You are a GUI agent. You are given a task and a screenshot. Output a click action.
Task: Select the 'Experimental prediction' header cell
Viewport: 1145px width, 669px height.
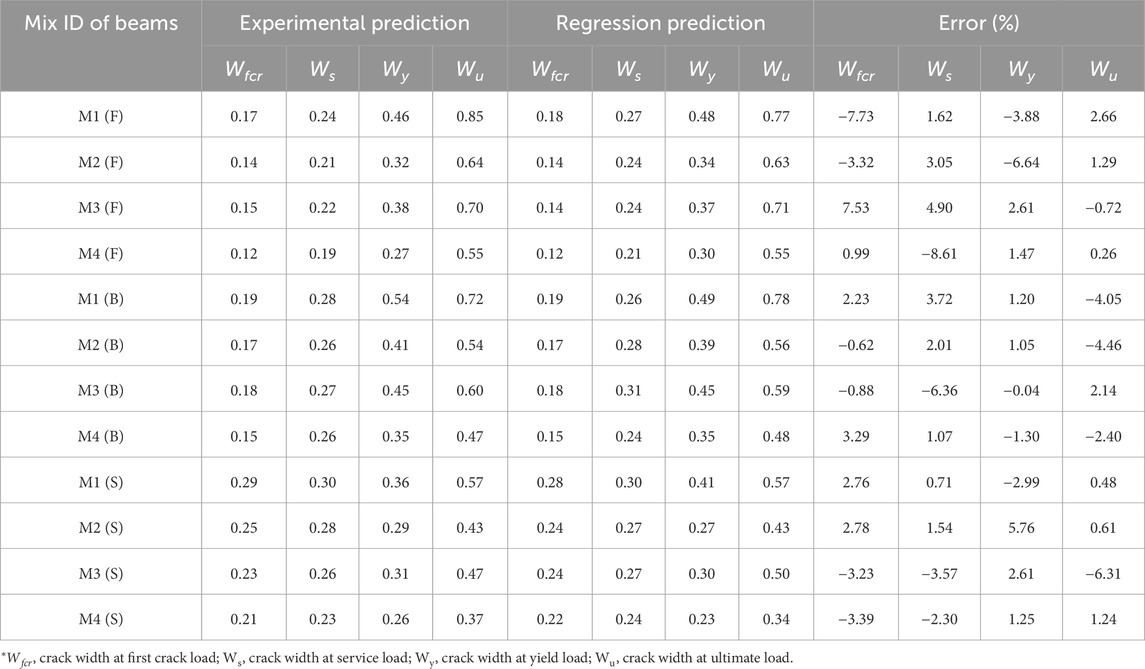point(354,22)
